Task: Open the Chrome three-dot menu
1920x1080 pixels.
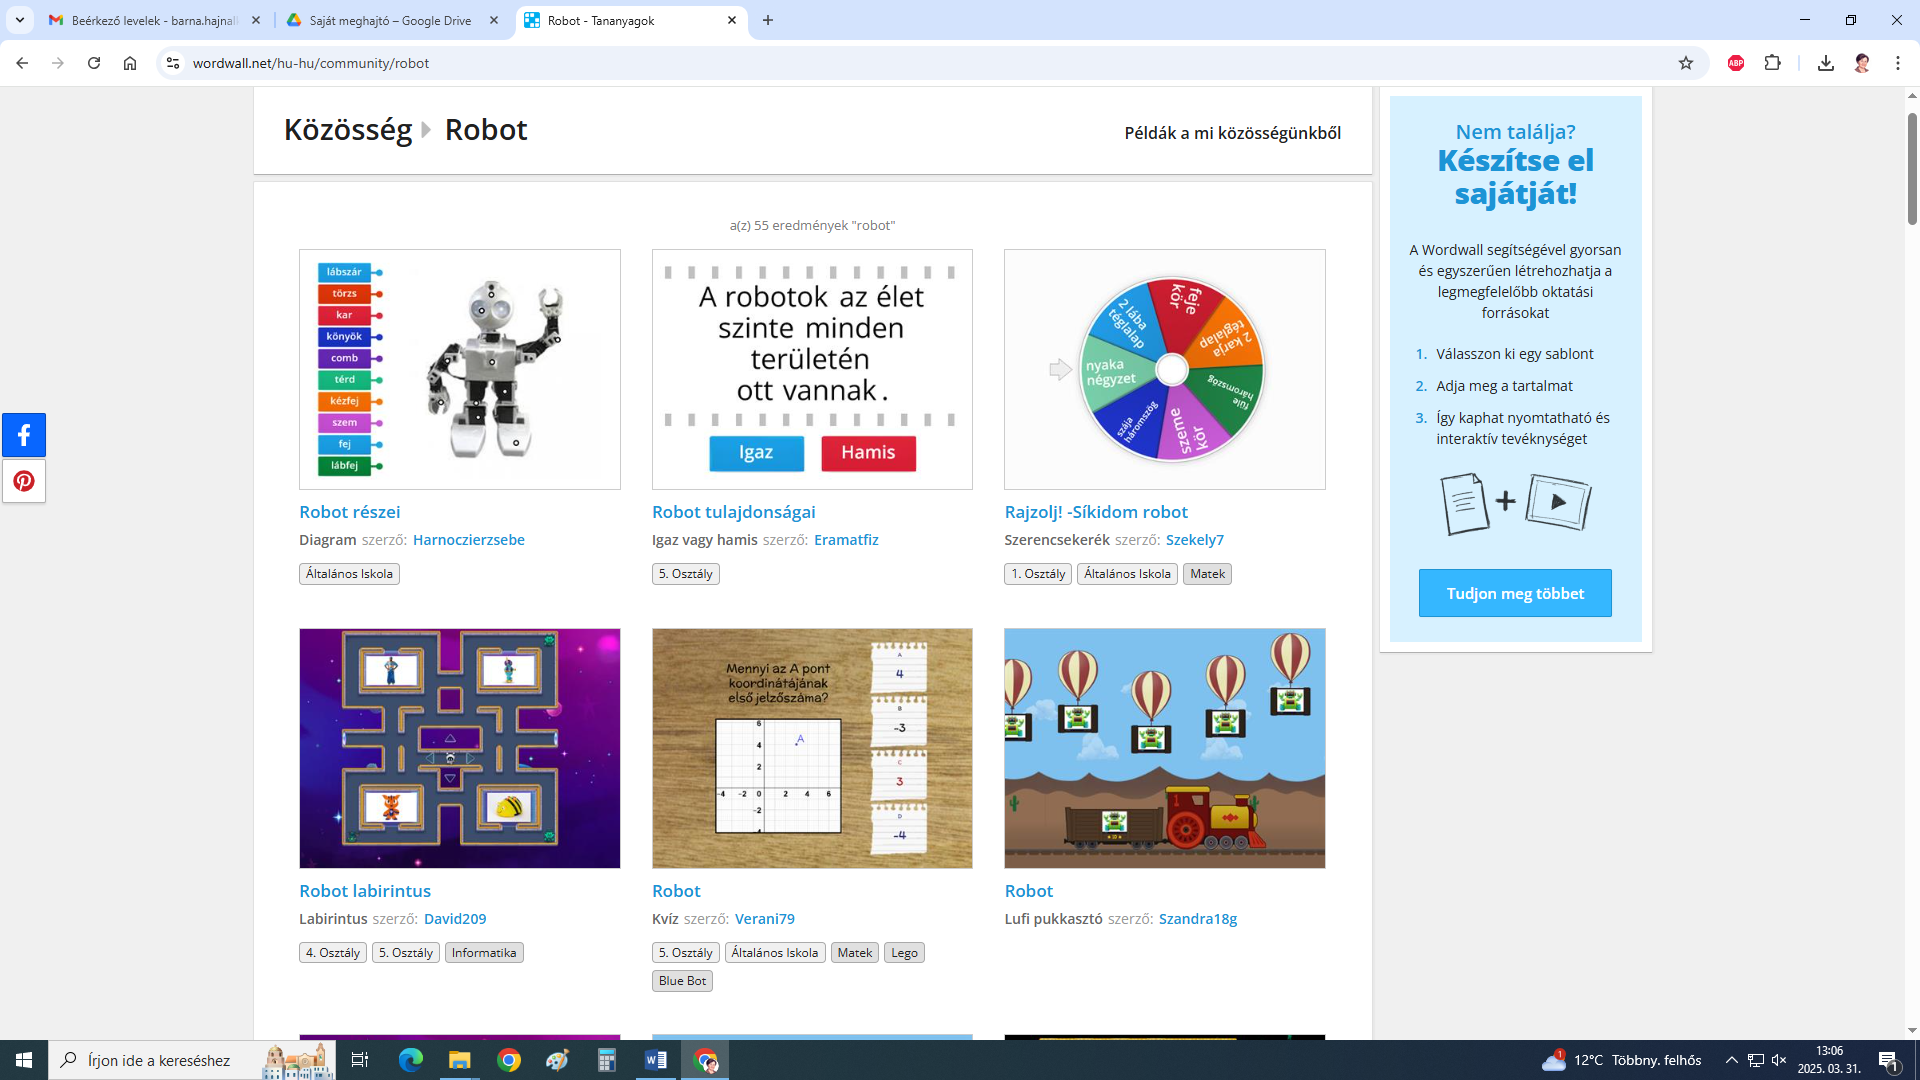Action: [x=1898, y=63]
